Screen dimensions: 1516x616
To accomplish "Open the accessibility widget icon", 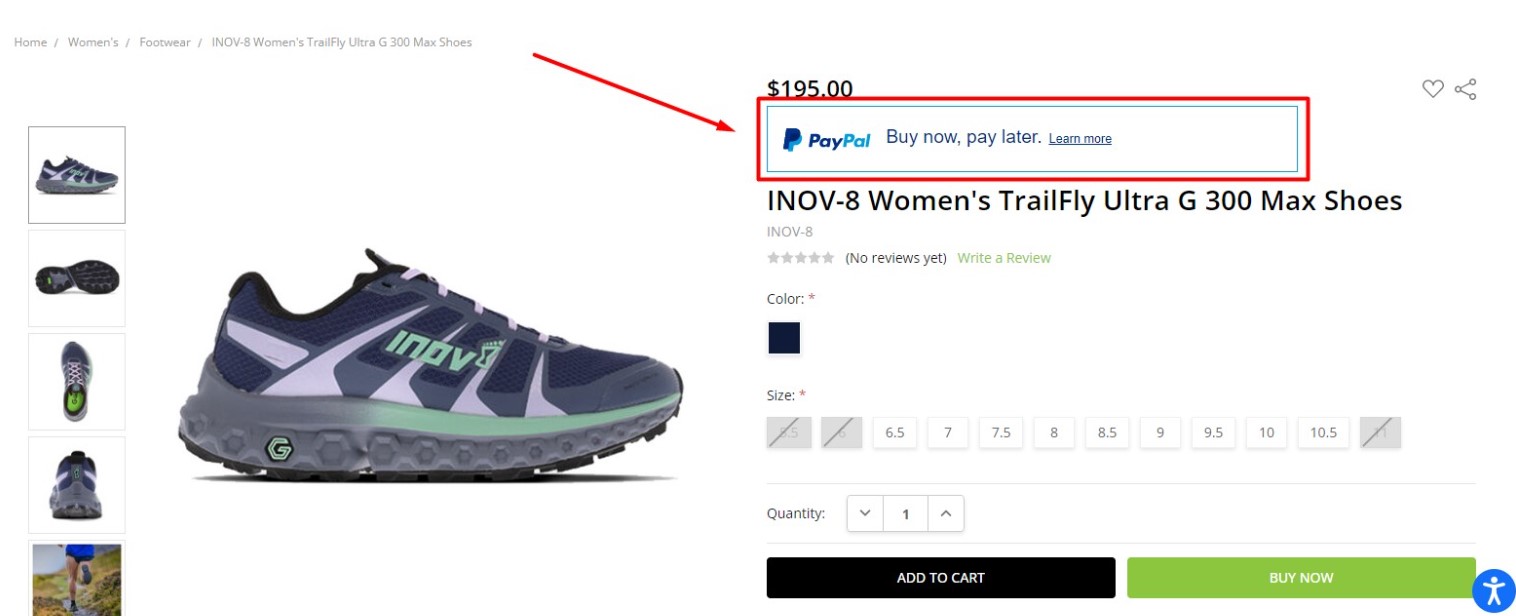I will [x=1493, y=589].
